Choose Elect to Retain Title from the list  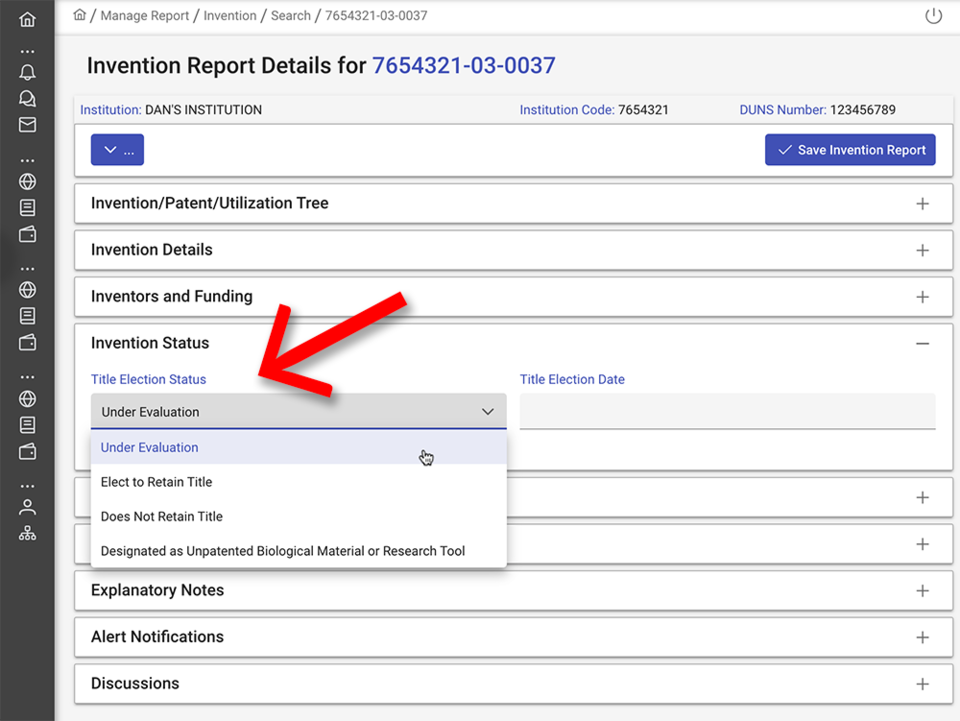point(156,481)
